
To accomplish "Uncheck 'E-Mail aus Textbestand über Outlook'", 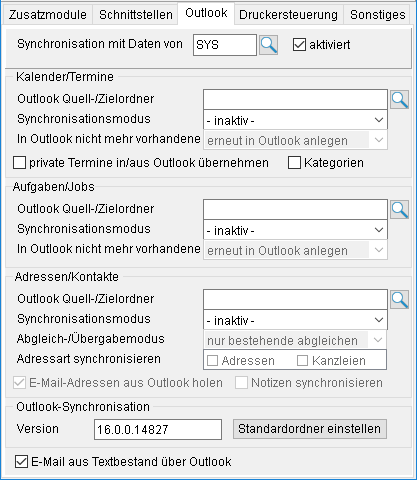I will (x=21, y=462).
